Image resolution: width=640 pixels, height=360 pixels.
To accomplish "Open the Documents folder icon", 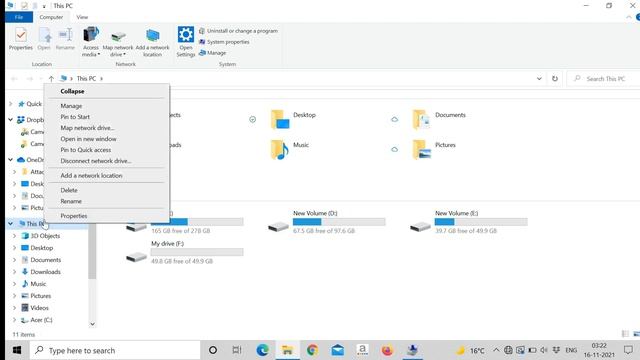I will coord(421,120).
